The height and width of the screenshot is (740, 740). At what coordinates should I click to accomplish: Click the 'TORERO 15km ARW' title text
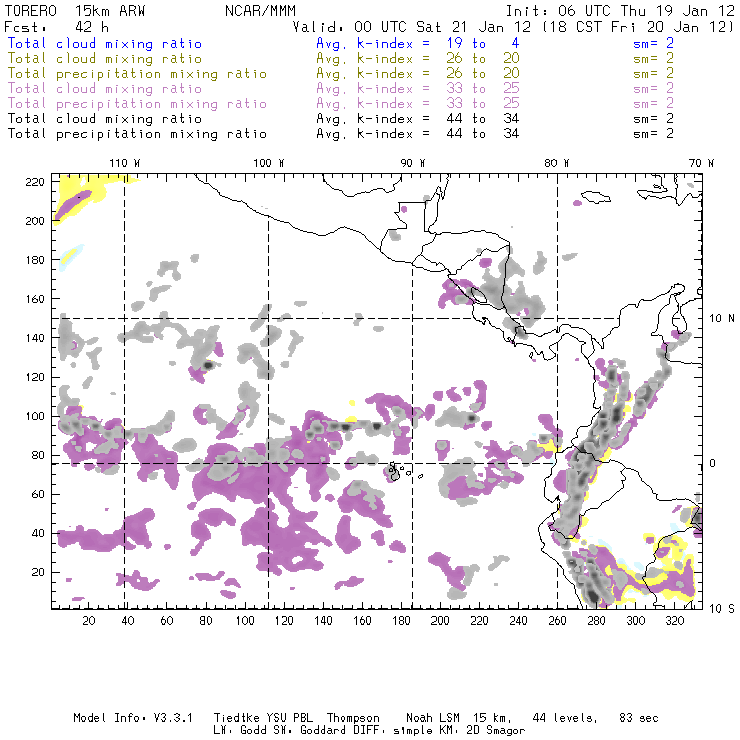point(75,11)
